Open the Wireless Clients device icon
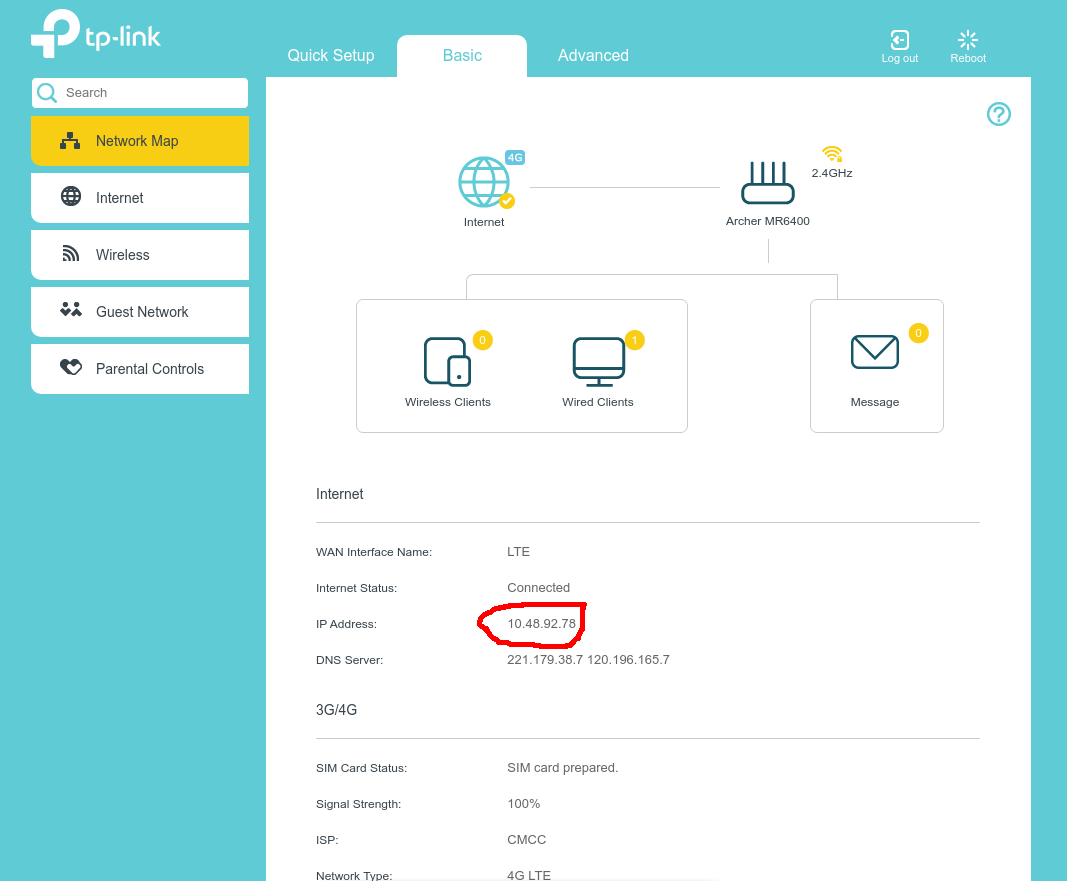The image size is (1067, 881). click(x=447, y=361)
